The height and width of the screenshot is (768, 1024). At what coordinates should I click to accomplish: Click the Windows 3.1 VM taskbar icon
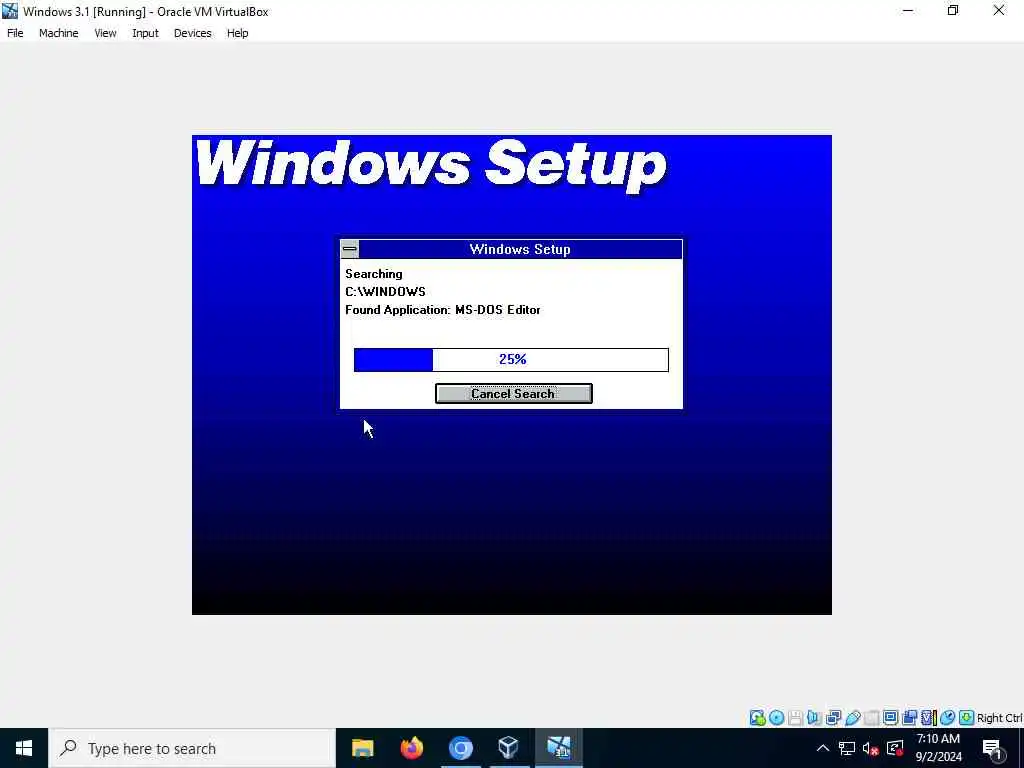click(559, 748)
